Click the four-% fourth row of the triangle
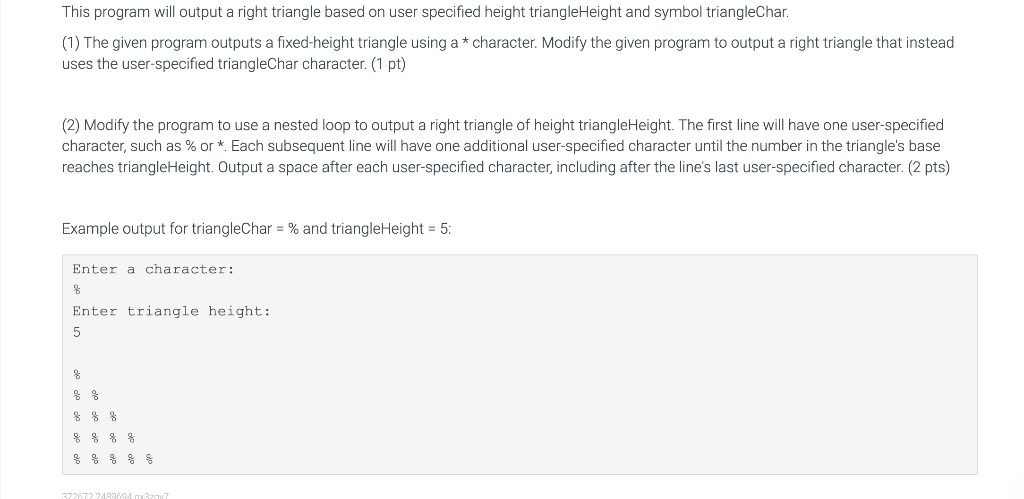The image size is (1024, 499). pos(104,438)
